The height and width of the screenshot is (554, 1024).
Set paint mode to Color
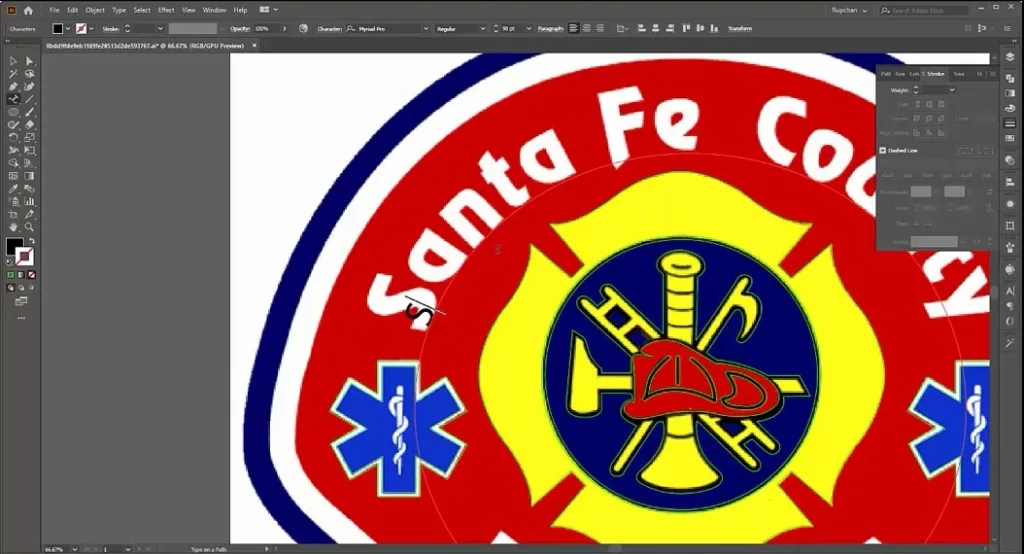(10, 275)
